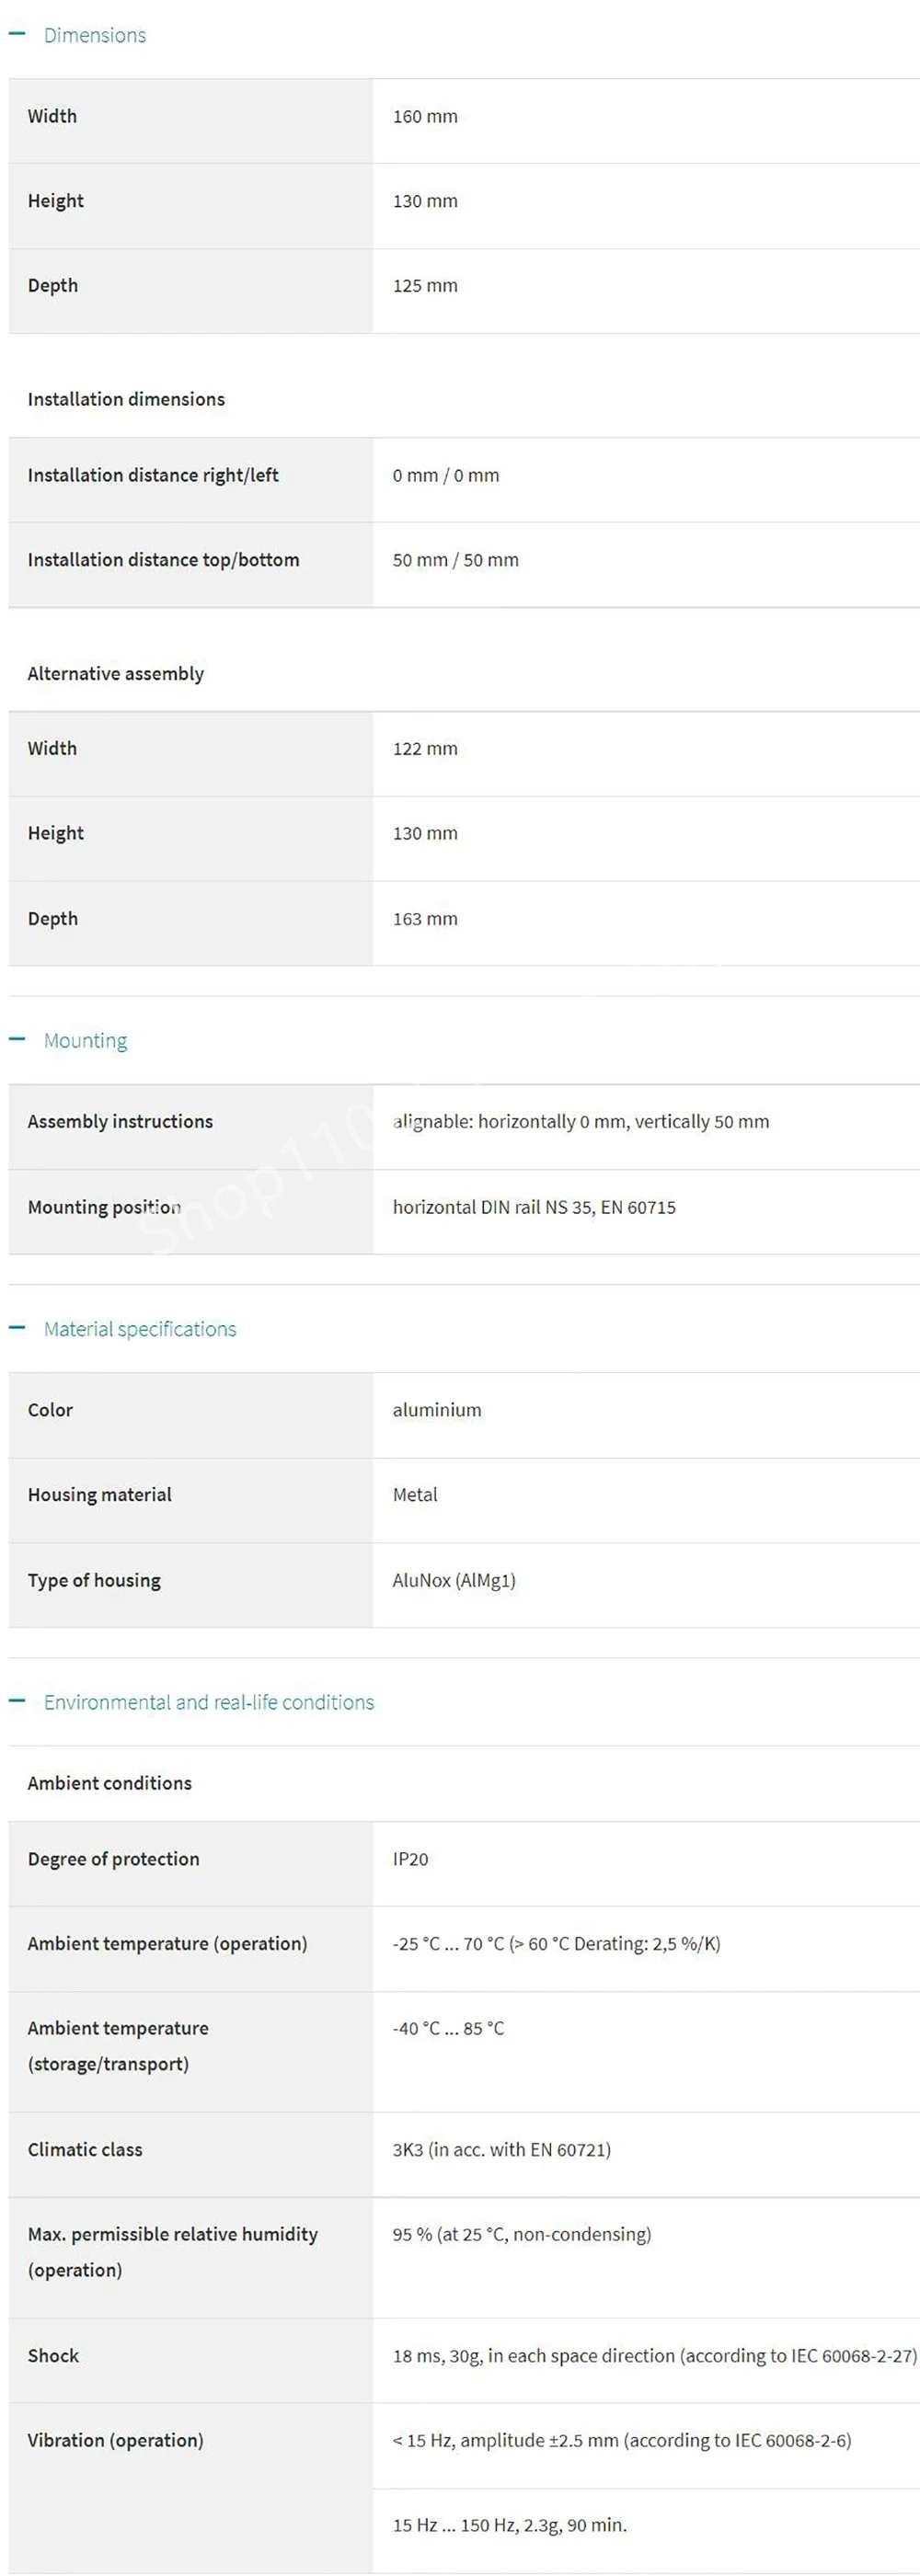Click the minus icon beside Mounting
The image size is (920, 2576).
coord(16,1039)
